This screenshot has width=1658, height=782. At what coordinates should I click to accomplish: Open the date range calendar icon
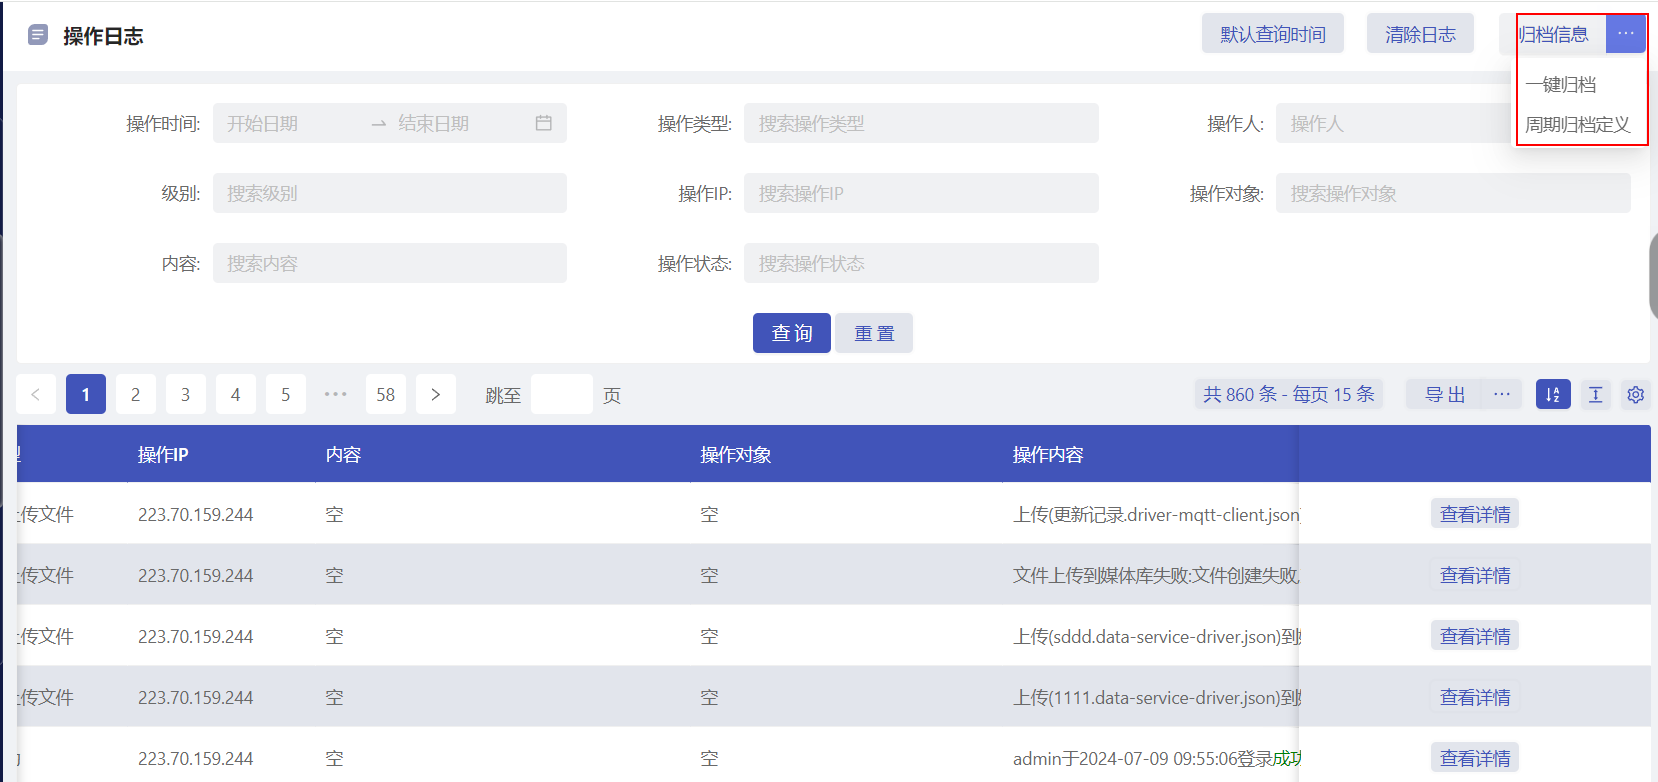[544, 123]
